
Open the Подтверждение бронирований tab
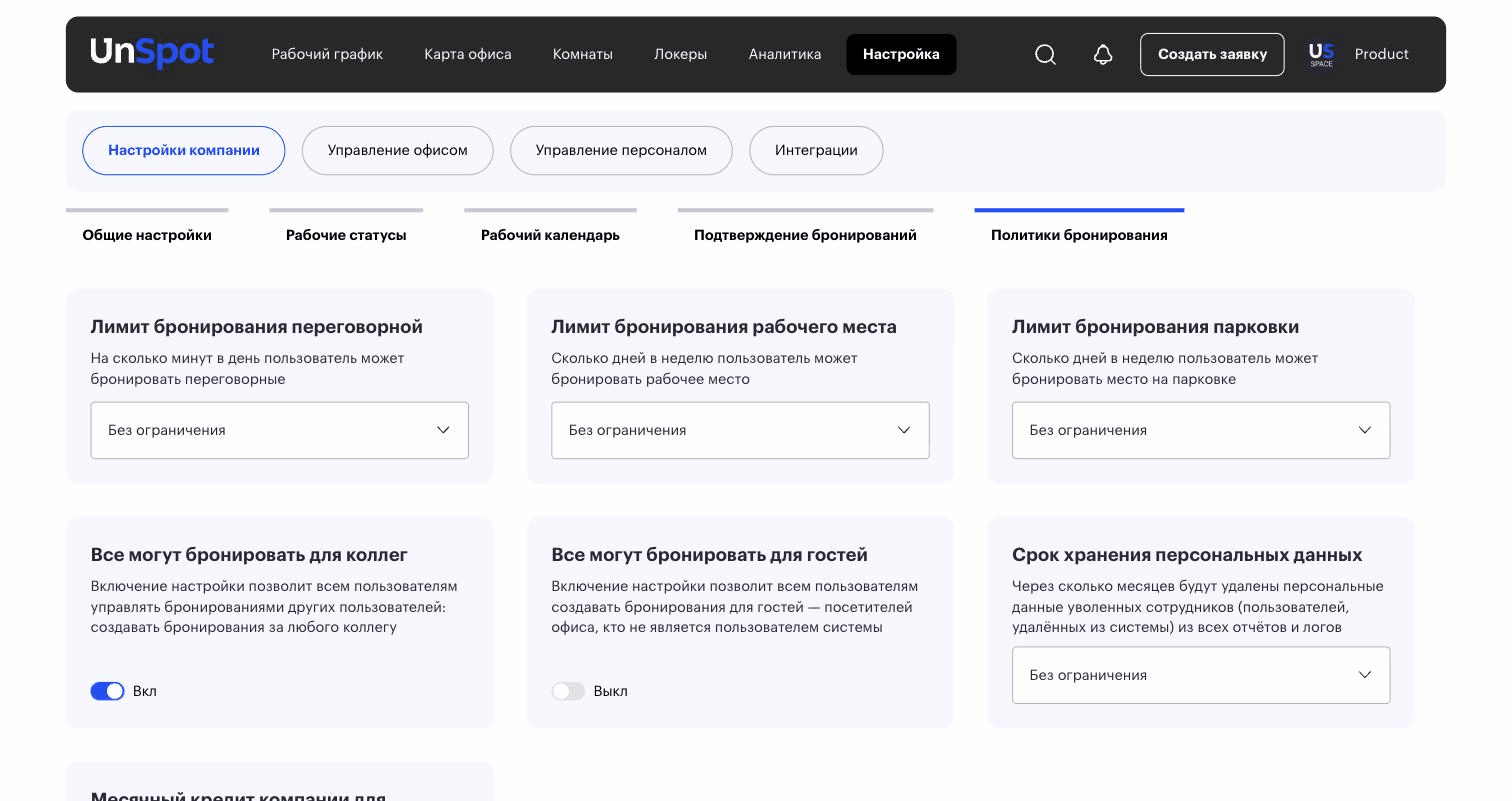tap(805, 235)
